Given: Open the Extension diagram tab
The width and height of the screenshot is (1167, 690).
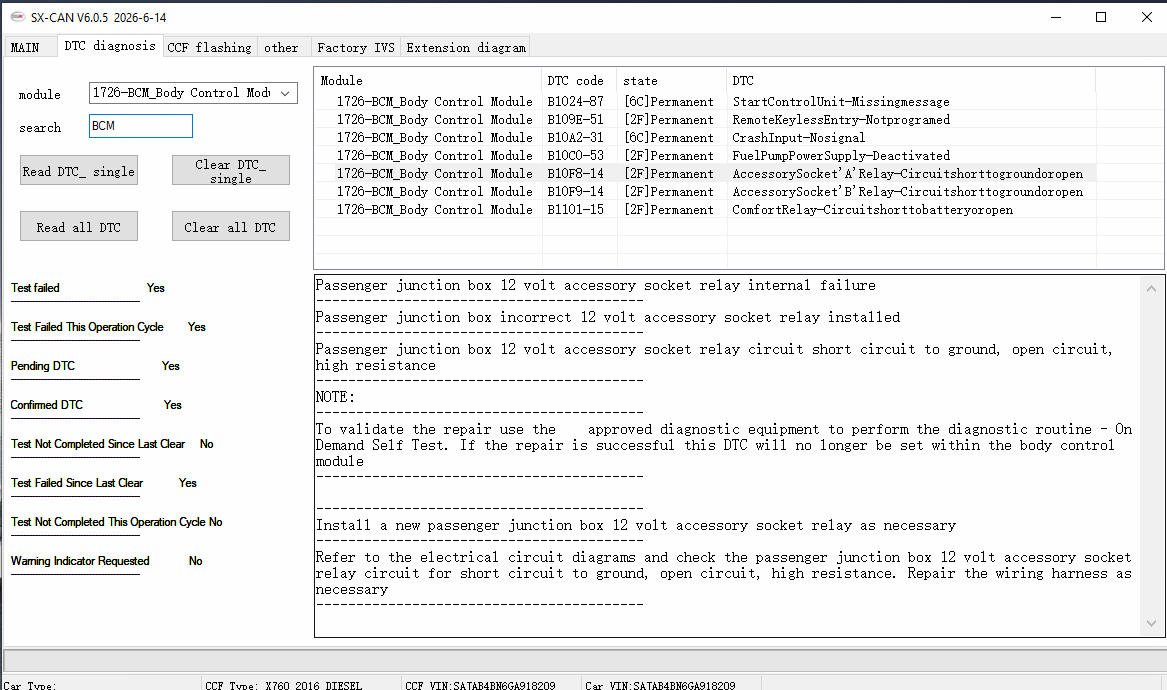Looking at the screenshot, I should (465, 47).
